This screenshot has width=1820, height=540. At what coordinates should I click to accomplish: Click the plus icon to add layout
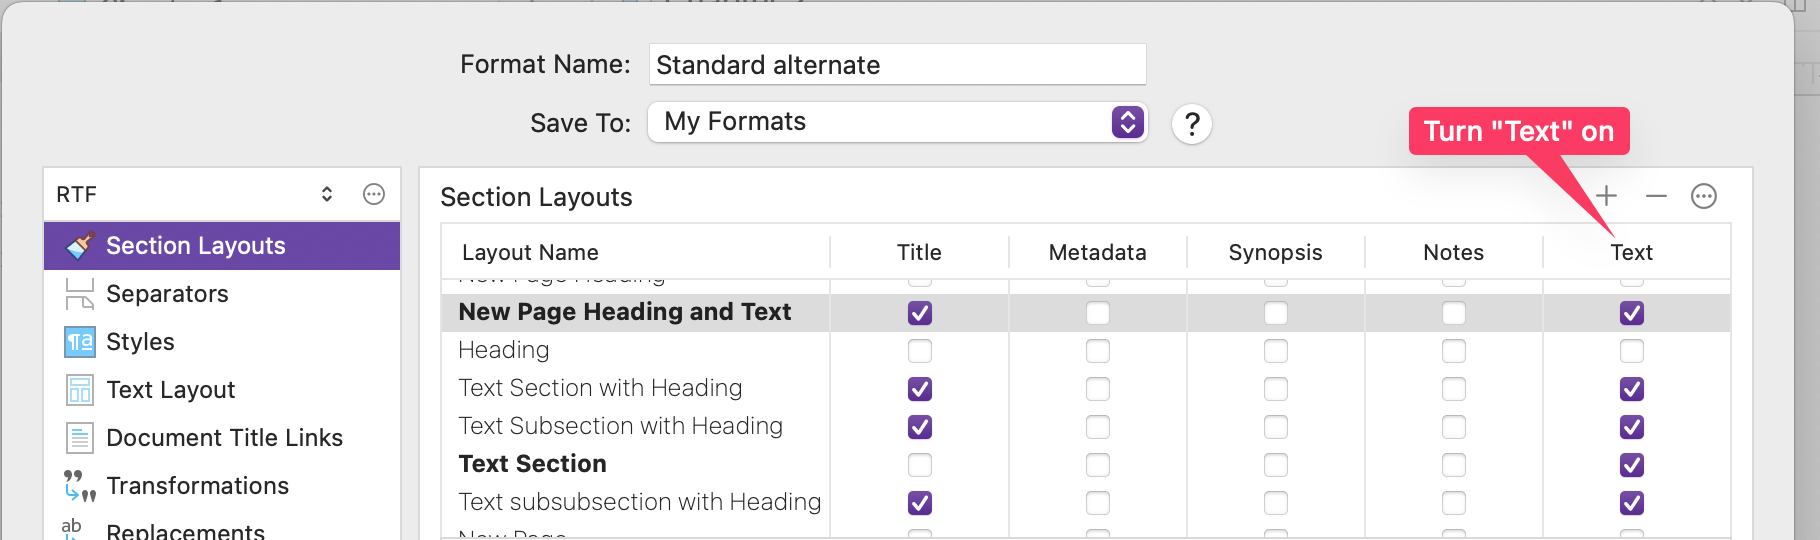tap(1606, 196)
